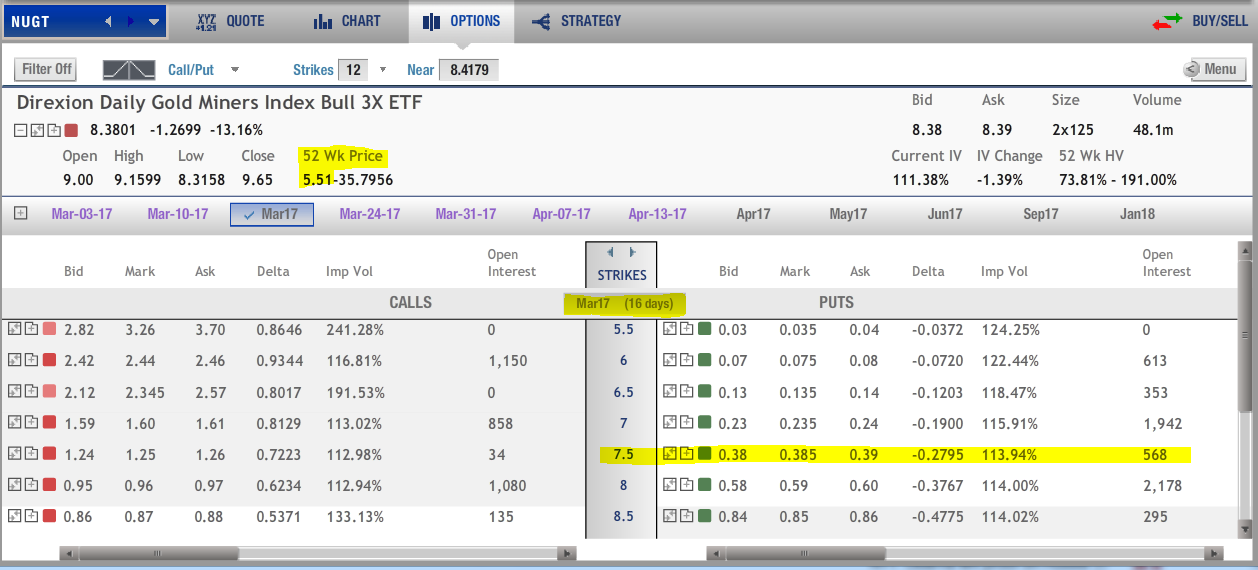
Task: Select the Sep17 expiration
Action: click(x=1041, y=214)
